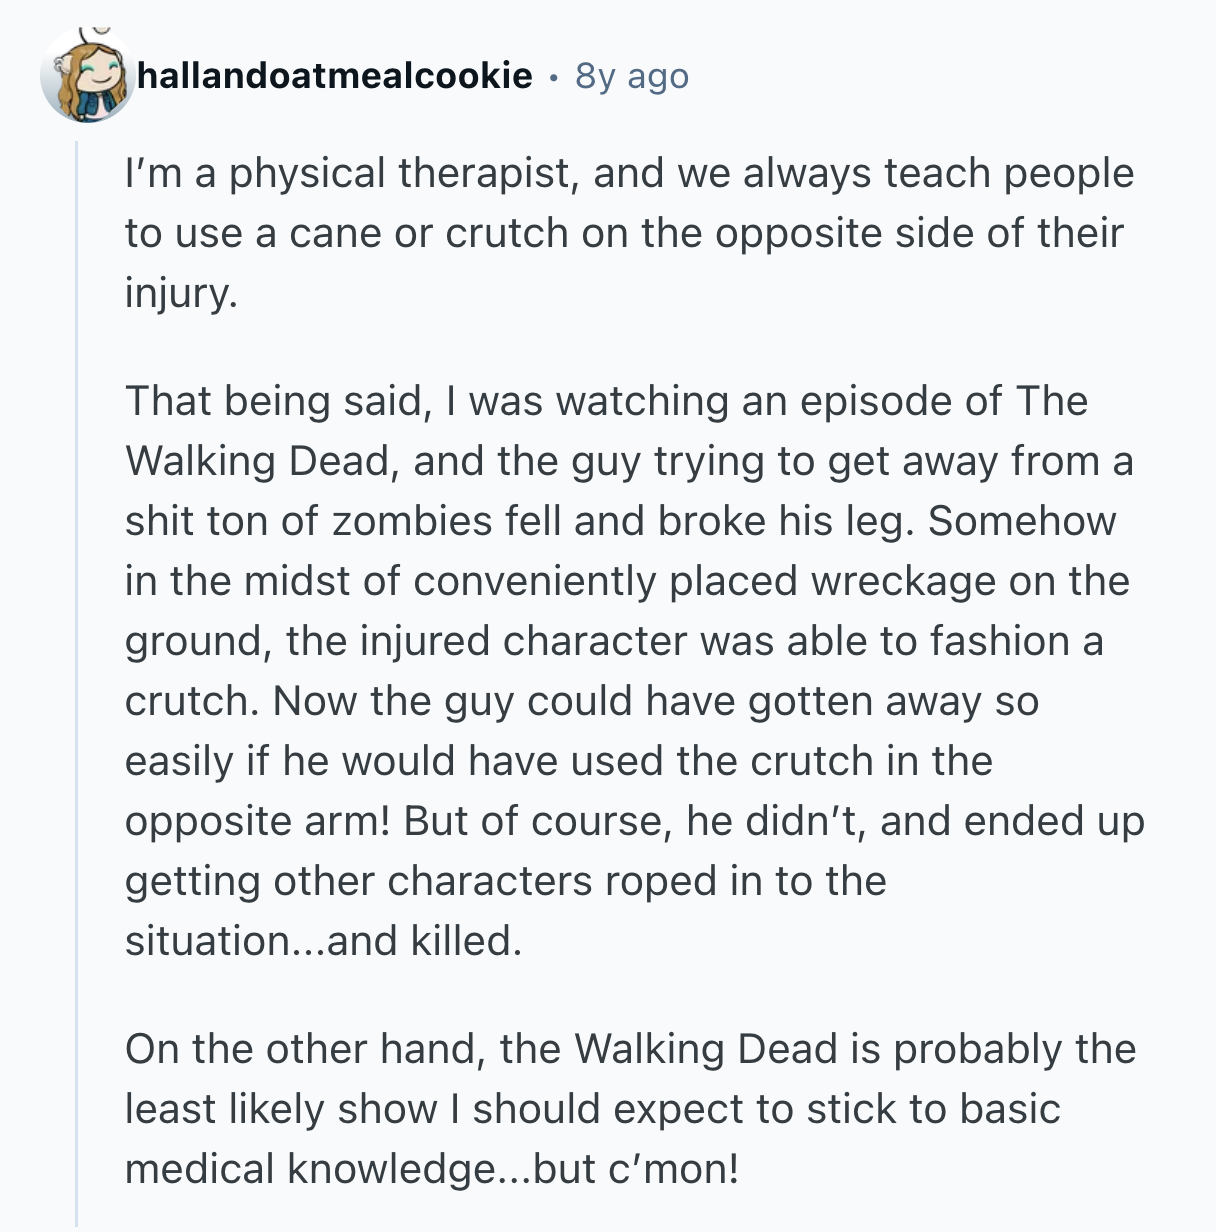Click the "8y ago" timestamp
This screenshot has height=1232, width=1216.
point(632,76)
